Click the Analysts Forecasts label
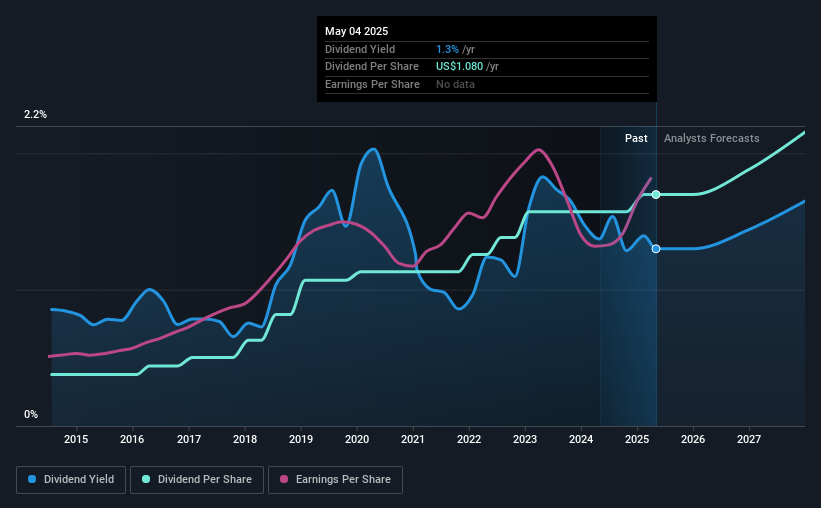Image resolution: width=821 pixels, height=508 pixels. [712, 138]
